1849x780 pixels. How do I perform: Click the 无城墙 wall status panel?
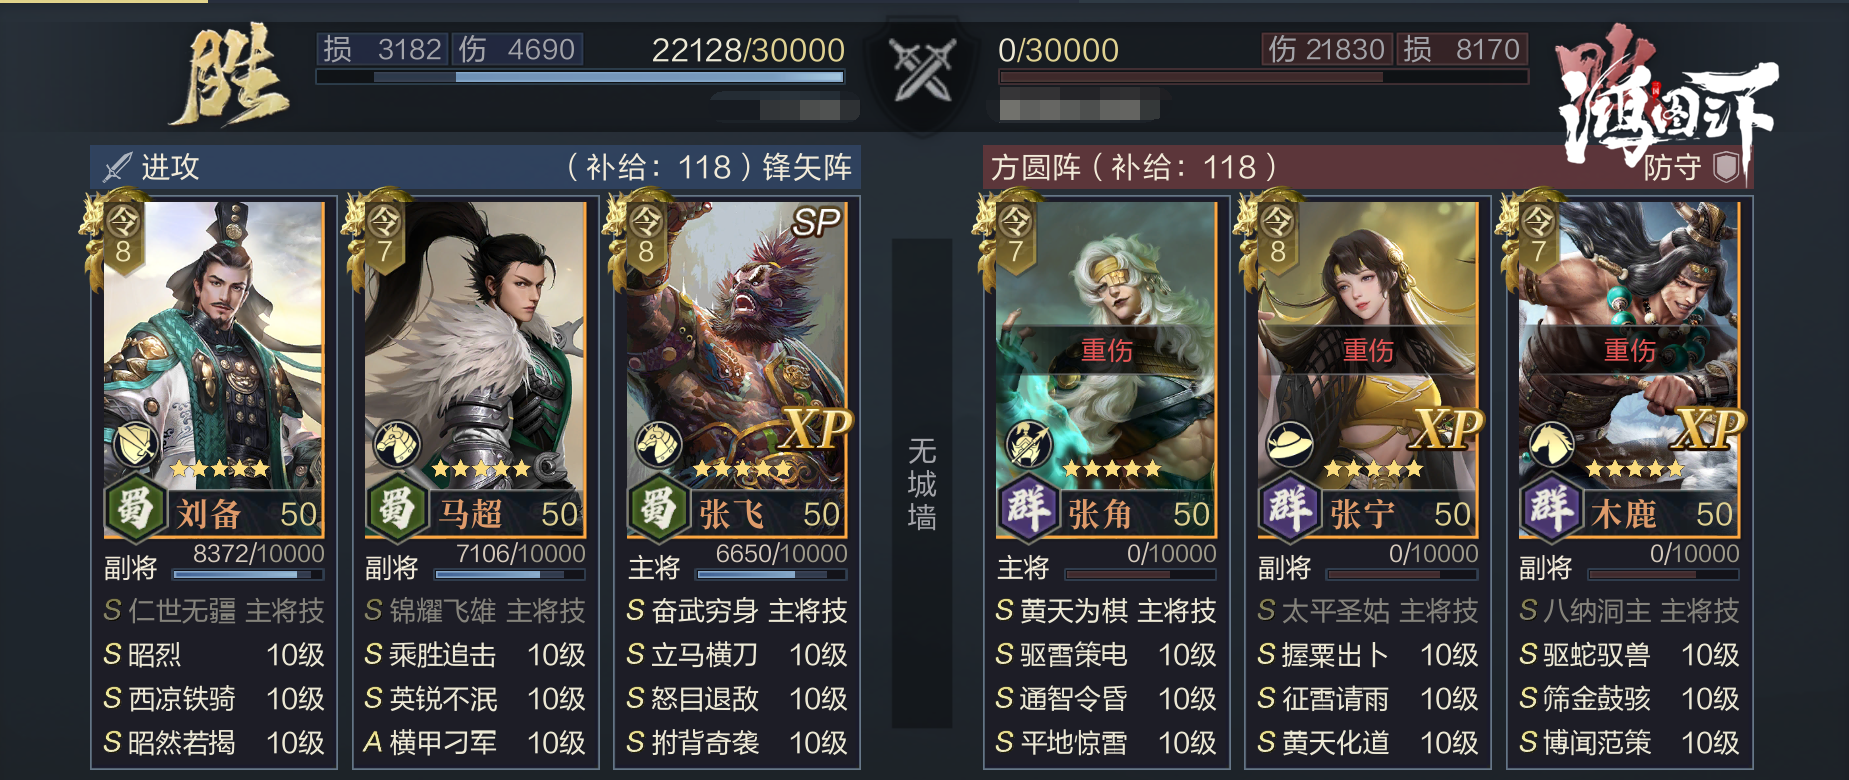coord(922,484)
